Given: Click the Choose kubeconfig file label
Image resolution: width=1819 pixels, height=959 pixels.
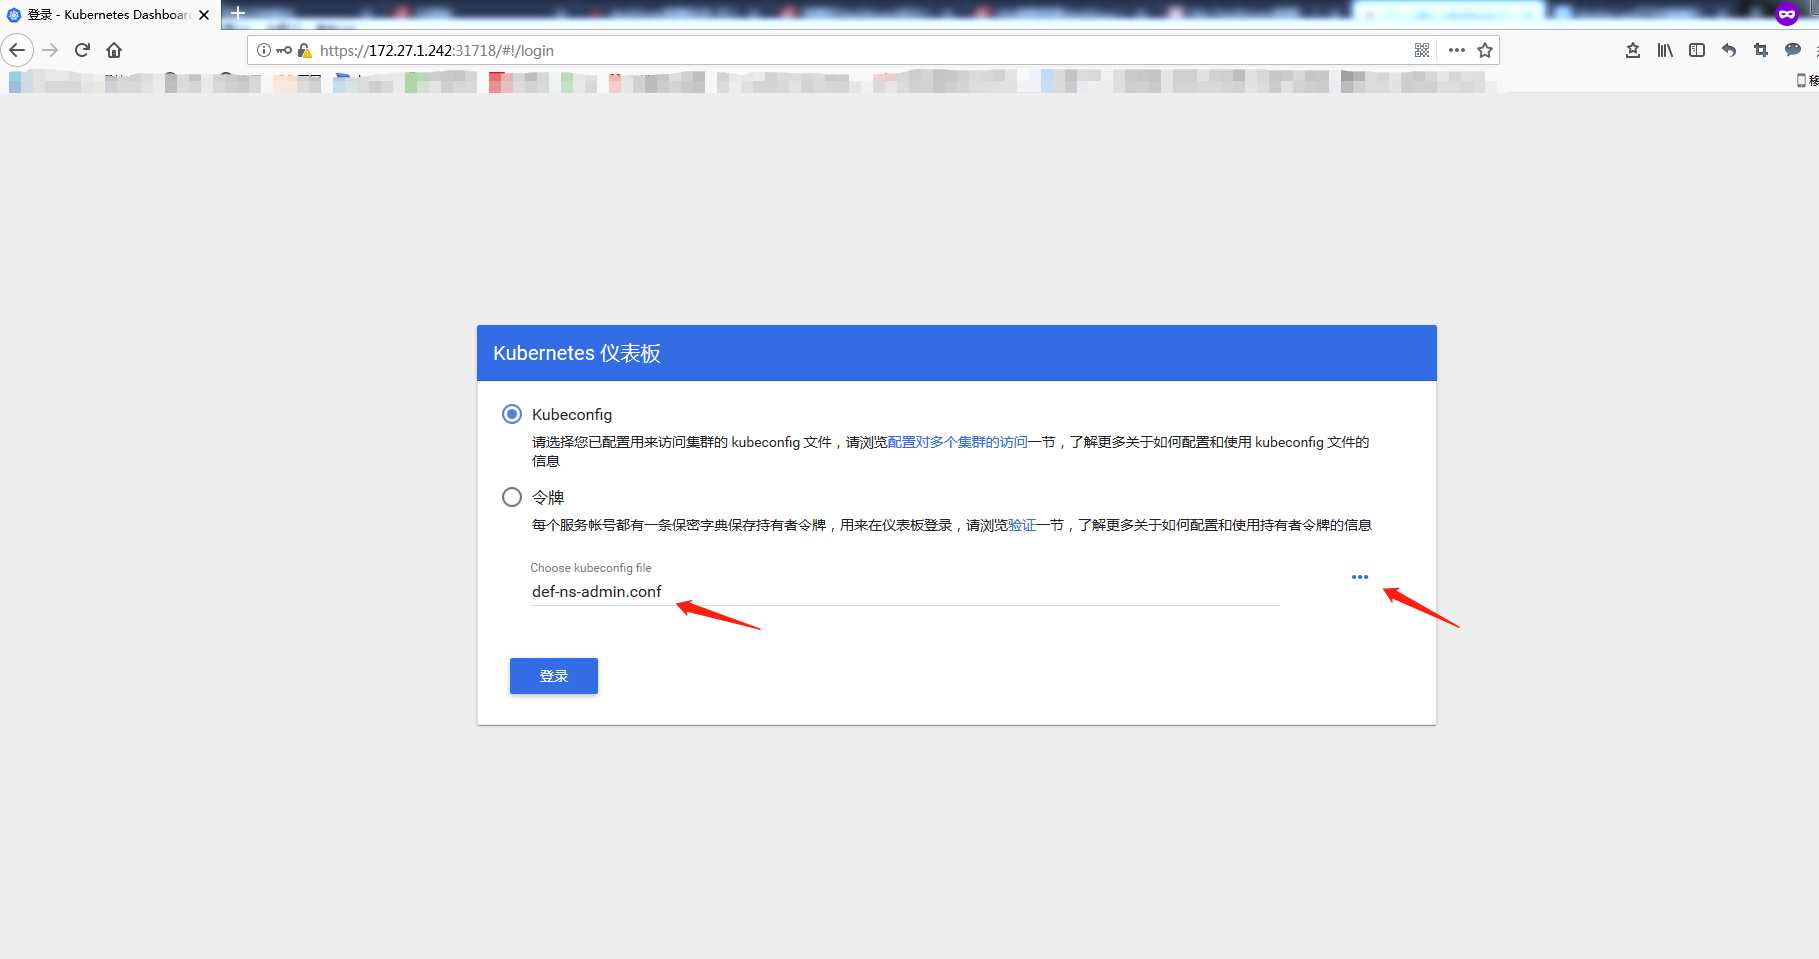Looking at the screenshot, I should (x=591, y=568).
